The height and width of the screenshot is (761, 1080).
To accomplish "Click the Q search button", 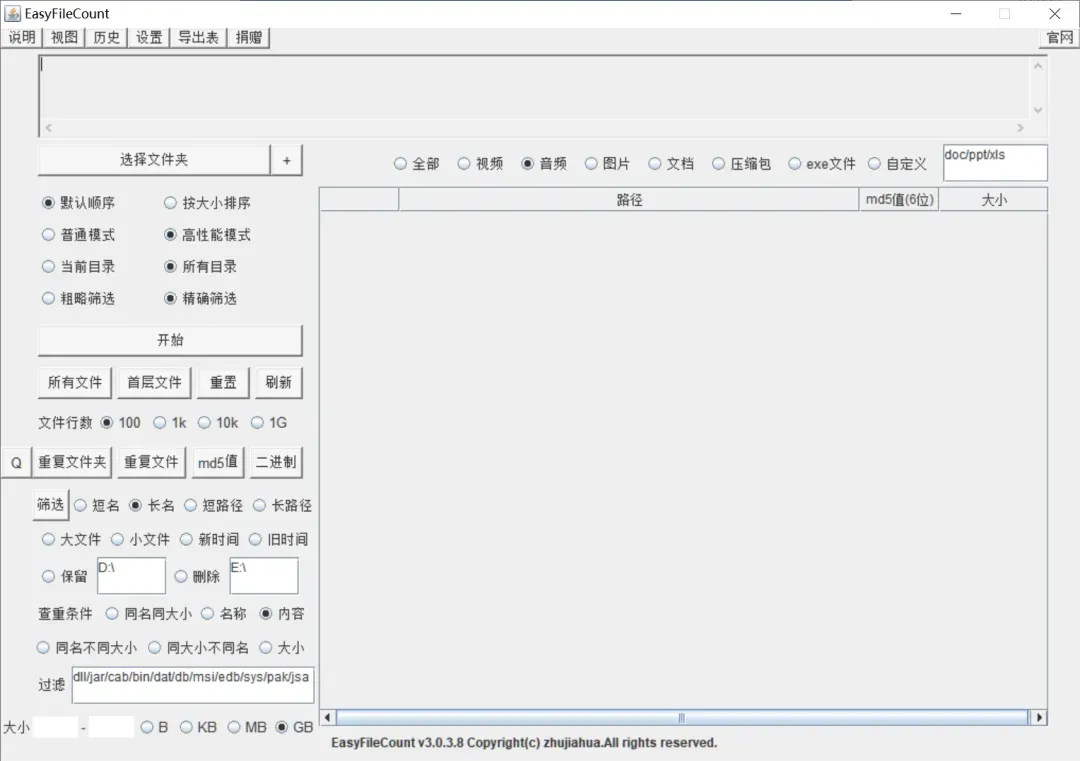I will [17, 462].
